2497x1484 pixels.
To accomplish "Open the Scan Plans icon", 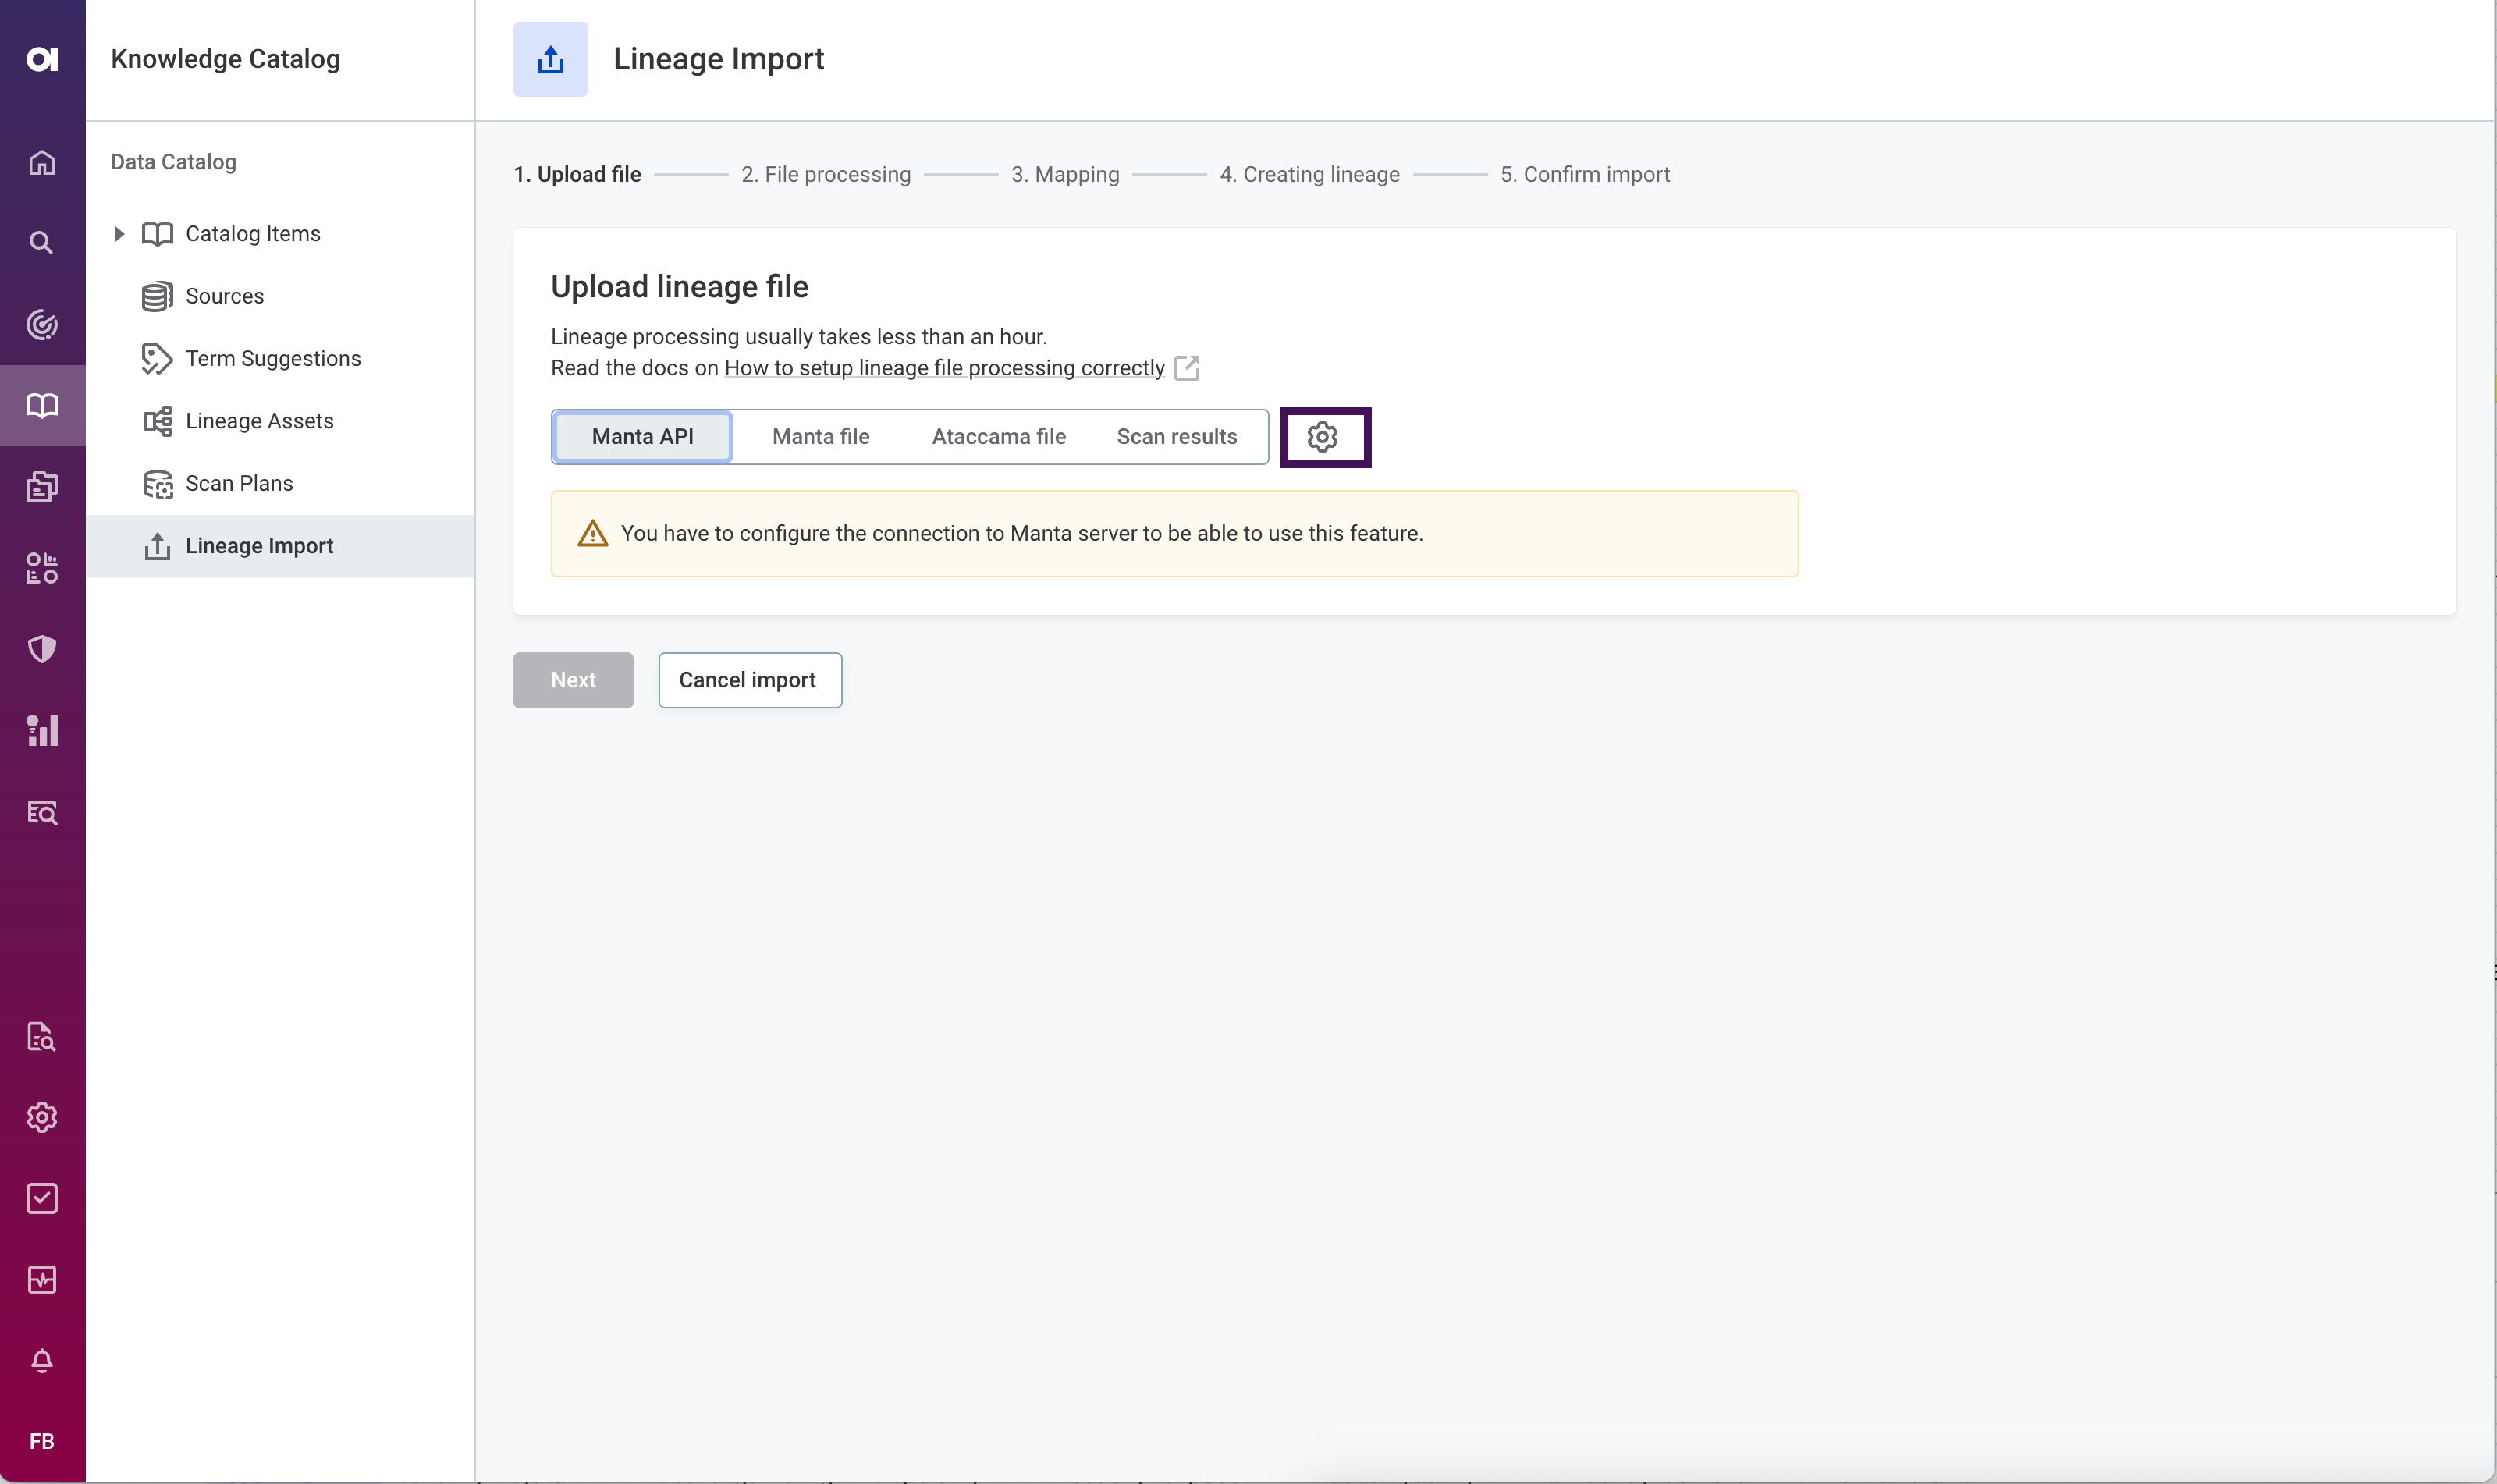I will 157,483.
